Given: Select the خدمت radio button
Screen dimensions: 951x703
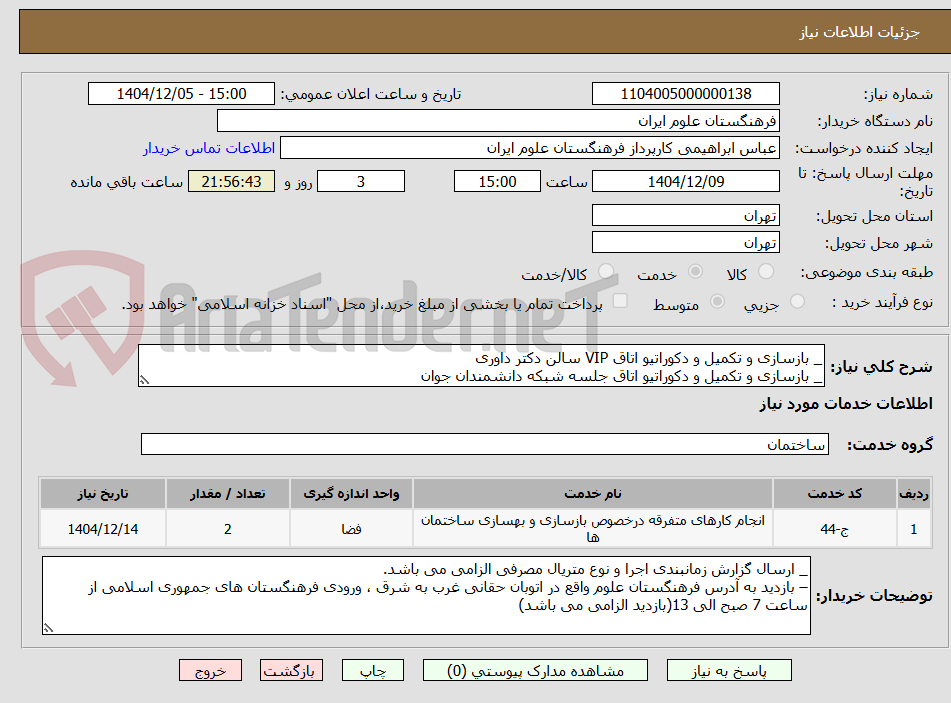Looking at the screenshot, I should pyautogui.click(x=695, y=271).
